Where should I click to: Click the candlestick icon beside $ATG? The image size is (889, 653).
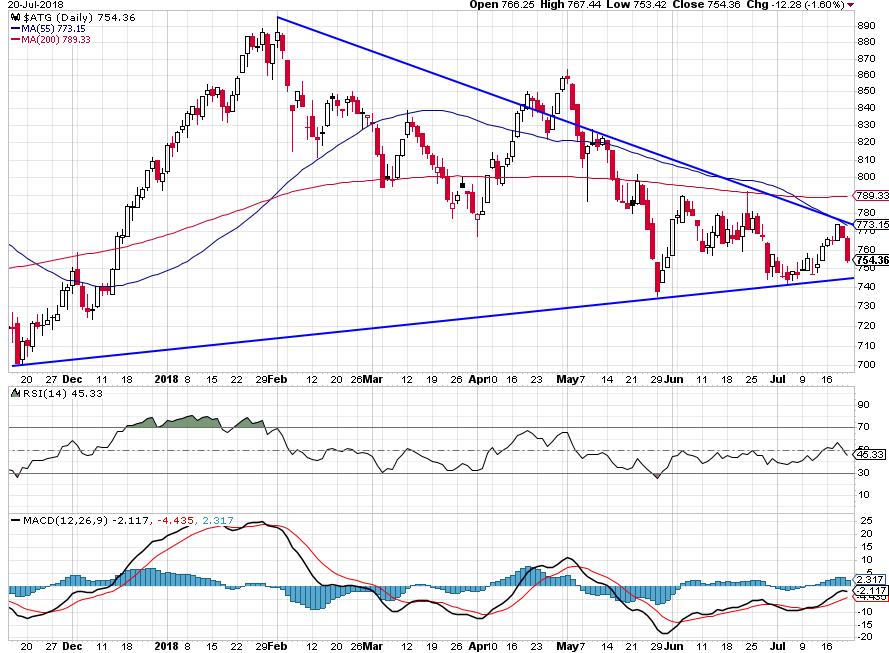click(x=15, y=18)
